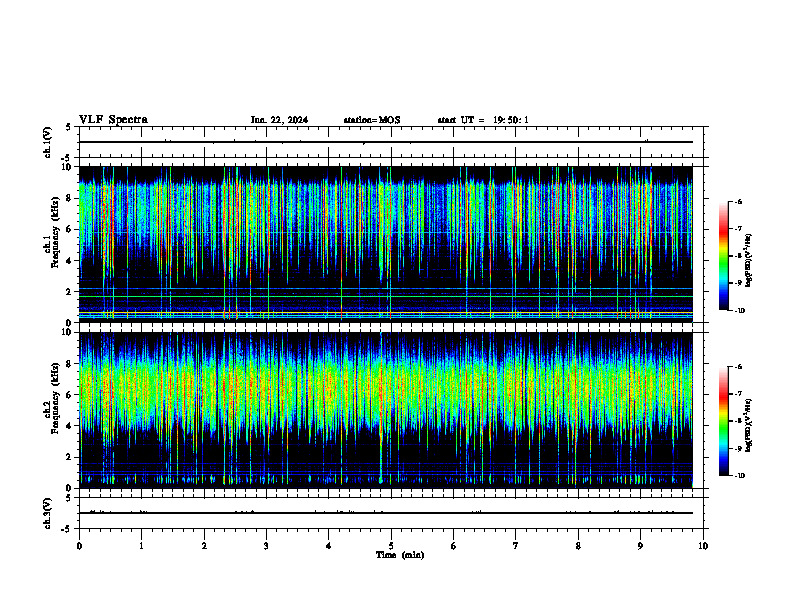Click the "ch.3(V)" axis label
The height and width of the screenshot is (612, 792).
(47, 513)
